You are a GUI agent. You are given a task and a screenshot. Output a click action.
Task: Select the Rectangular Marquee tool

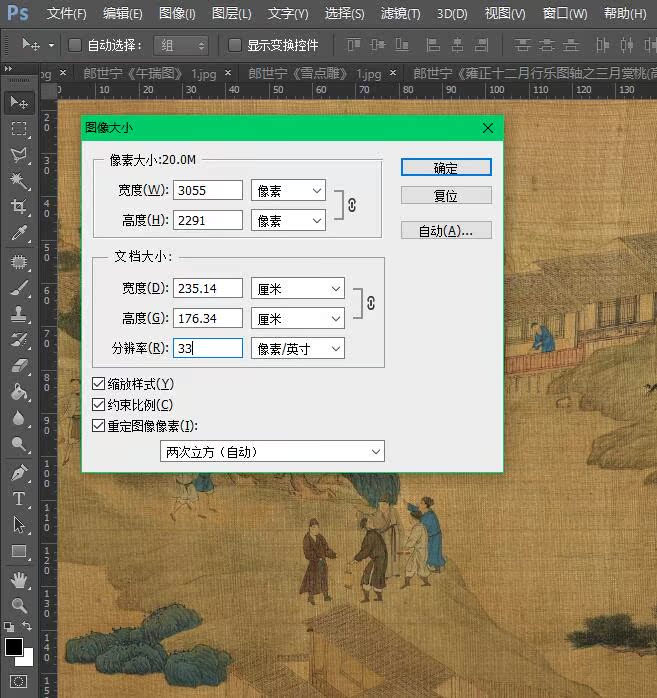pyautogui.click(x=19, y=129)
